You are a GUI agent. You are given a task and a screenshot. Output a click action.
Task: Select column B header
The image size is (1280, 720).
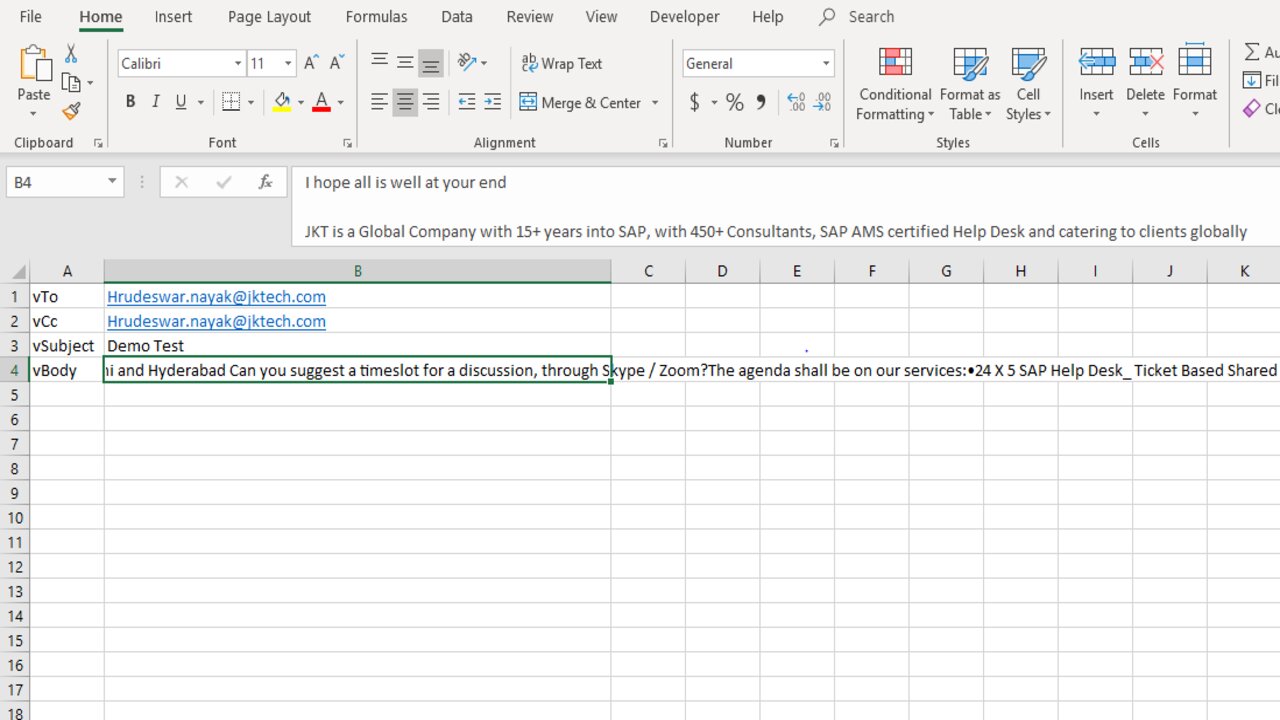tap(357, 271)
